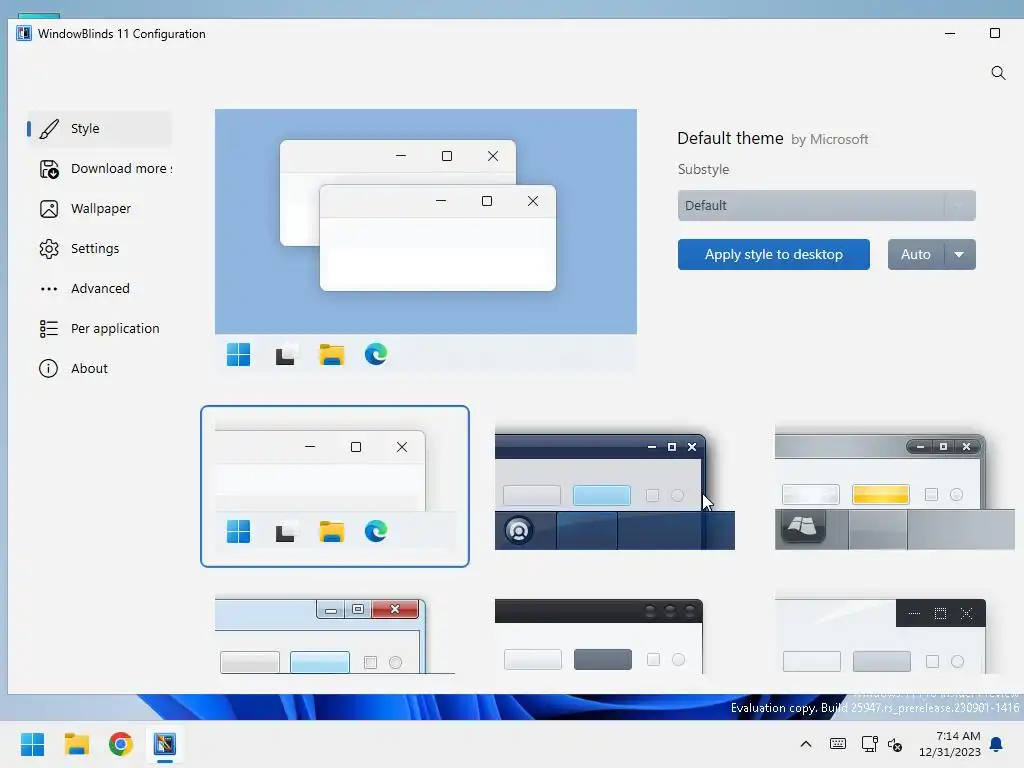Click the WindowBlinds title bar app icon

[24, 33]
